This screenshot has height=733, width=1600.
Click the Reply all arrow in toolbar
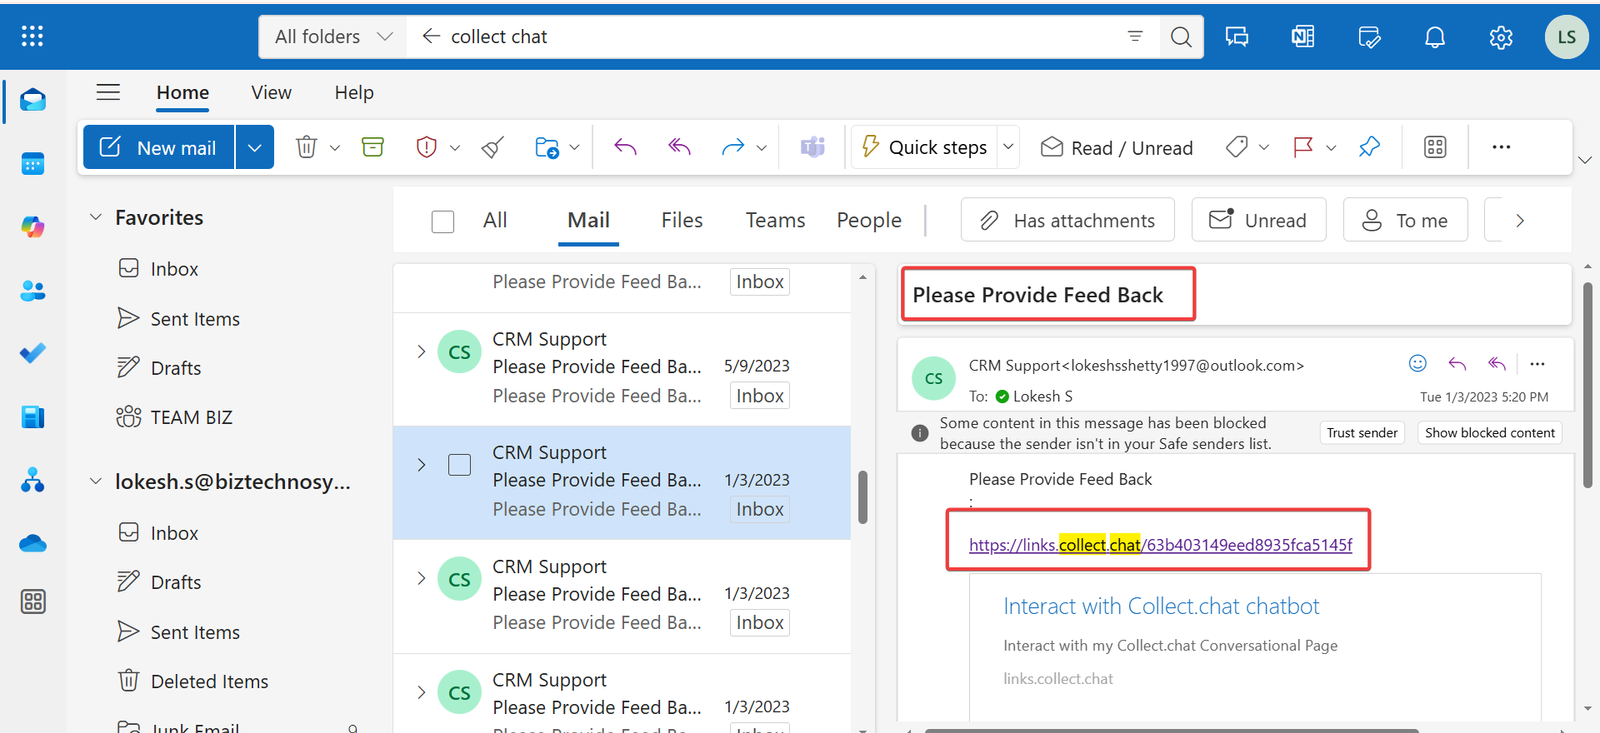coord(680,147)
